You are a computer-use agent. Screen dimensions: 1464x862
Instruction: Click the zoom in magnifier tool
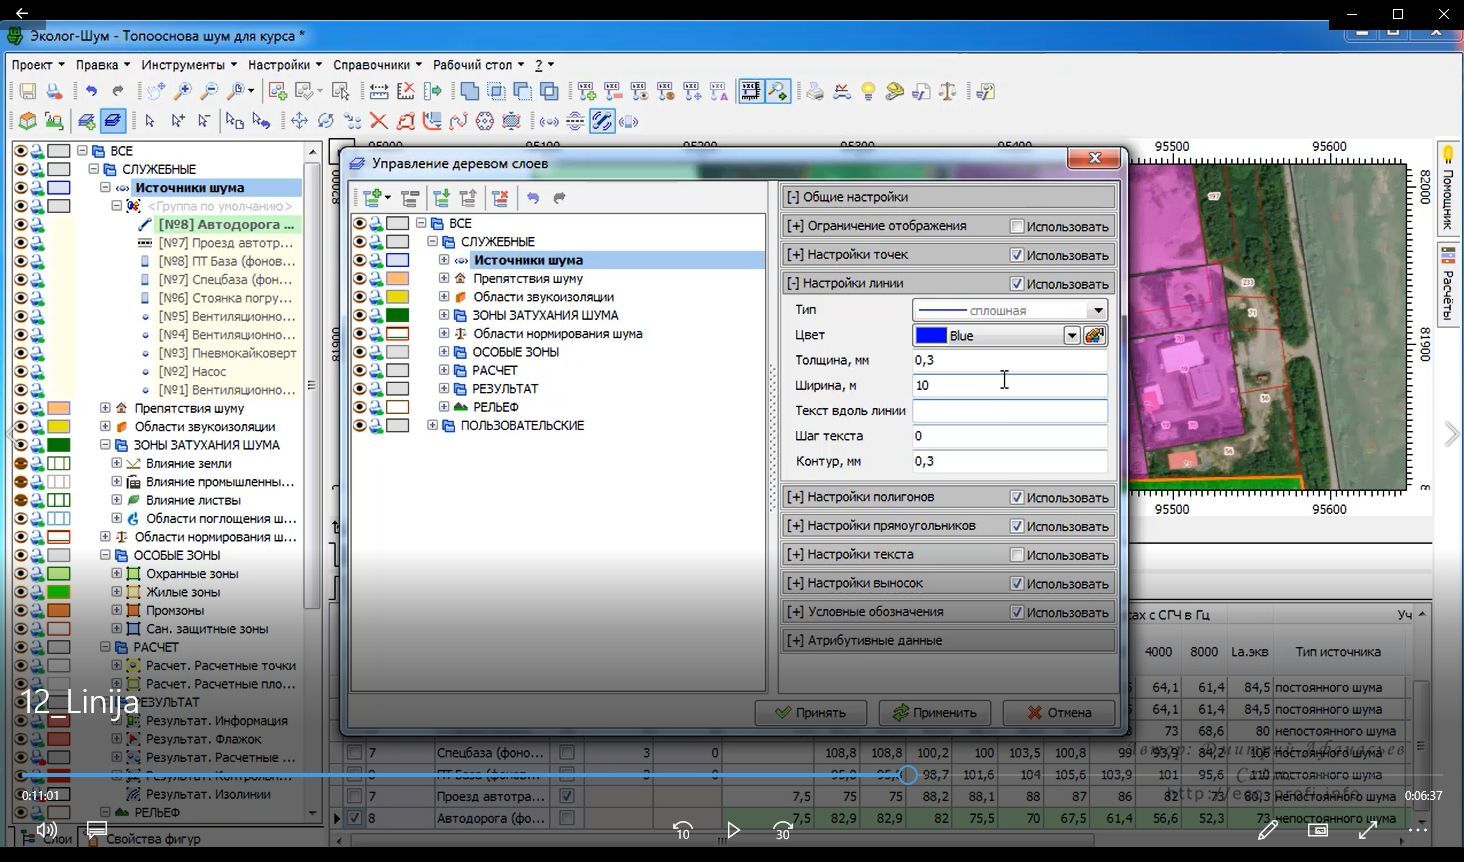[183, 92]
